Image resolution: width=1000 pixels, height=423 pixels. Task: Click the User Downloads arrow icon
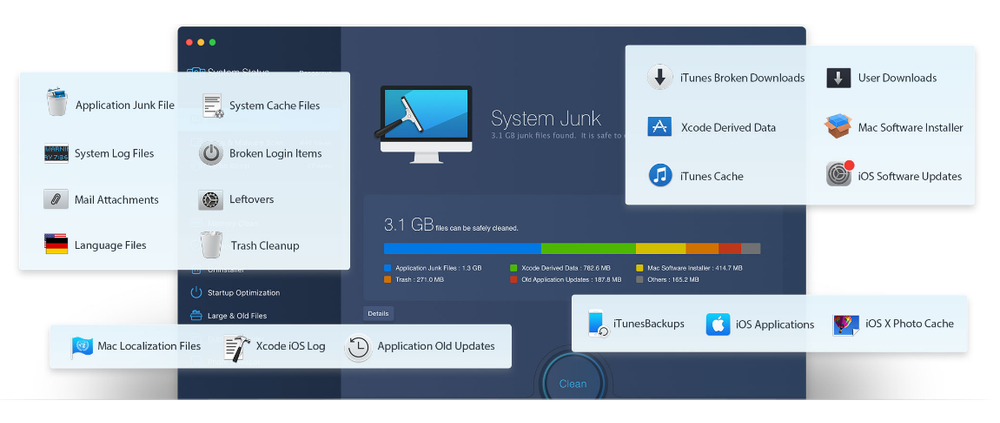(839, 78)
